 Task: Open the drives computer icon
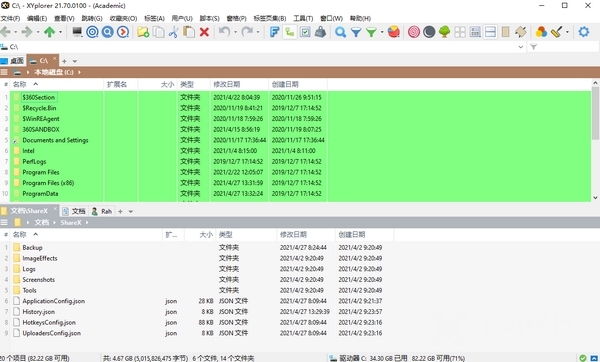[x=77, y=32]
